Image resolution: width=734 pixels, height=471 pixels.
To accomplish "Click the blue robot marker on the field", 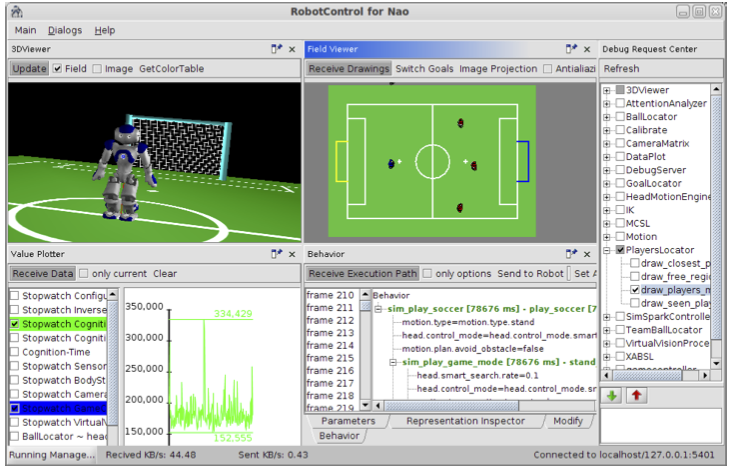I will pos(391,163).
